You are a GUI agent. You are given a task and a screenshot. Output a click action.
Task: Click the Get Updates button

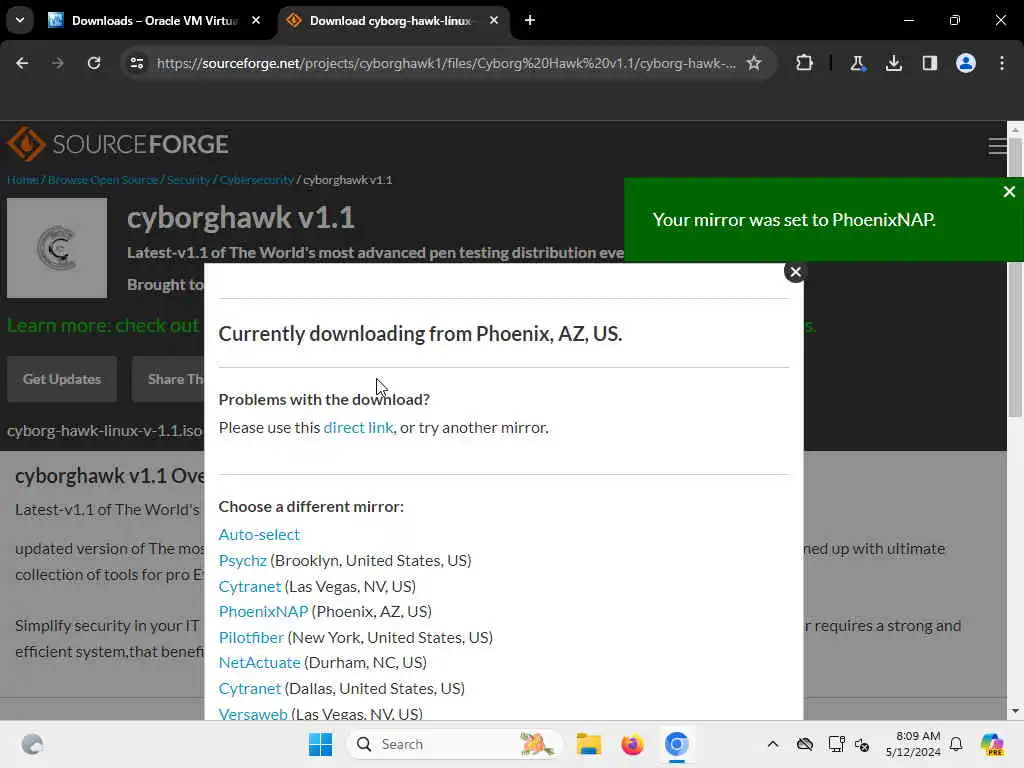point(62,379)
